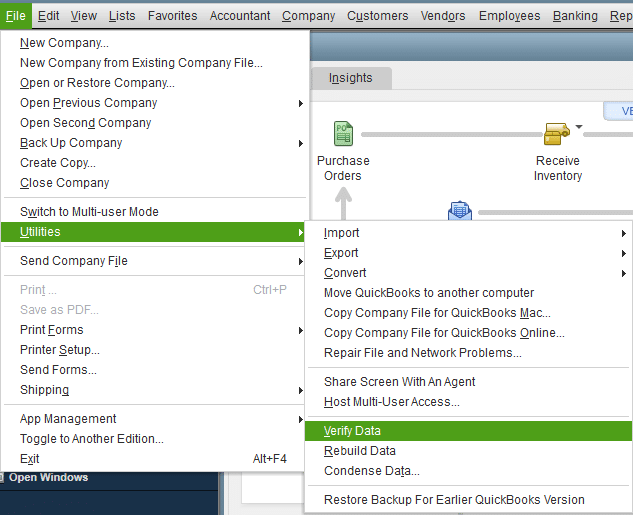
Task: Choose Repair File and Network Problems
Action: (x=422, y=353)
